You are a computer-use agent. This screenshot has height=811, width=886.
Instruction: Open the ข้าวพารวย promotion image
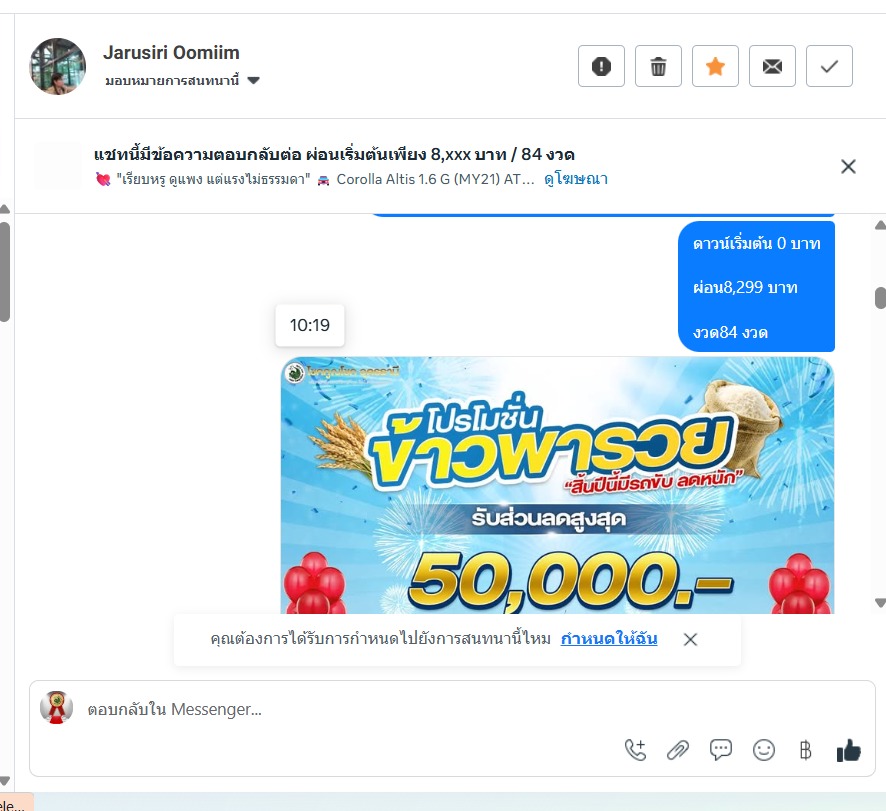557,485
